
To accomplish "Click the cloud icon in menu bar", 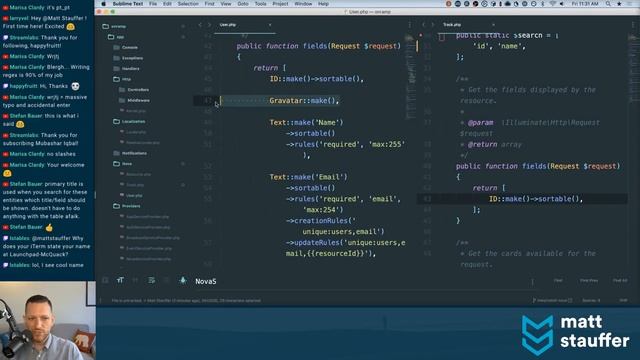I will tap(507, 4).
